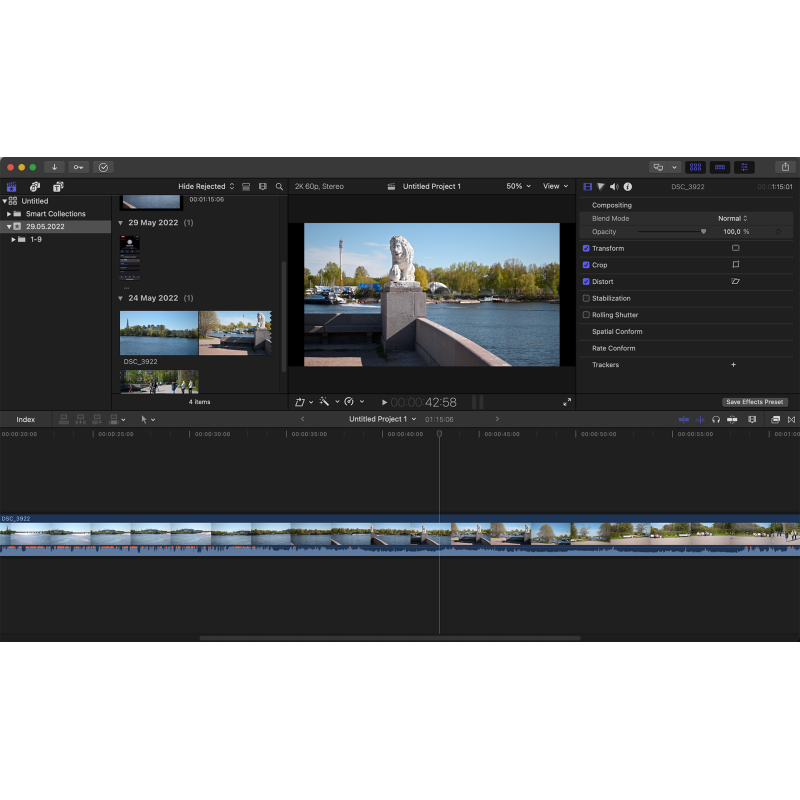Switch to the Audio inspector speaker icon
800x800 pixels.
pyautogui.click(x=614, y=187)
